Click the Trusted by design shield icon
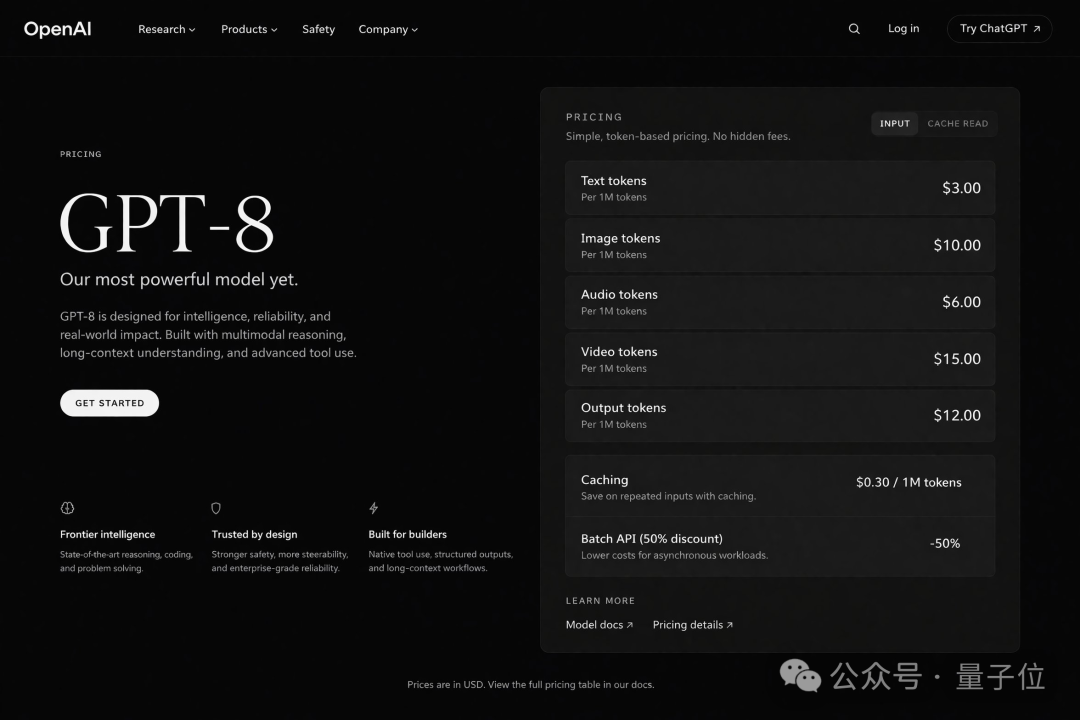The height and width of the screenshot is (720, 1080). [x=216, y=508]
